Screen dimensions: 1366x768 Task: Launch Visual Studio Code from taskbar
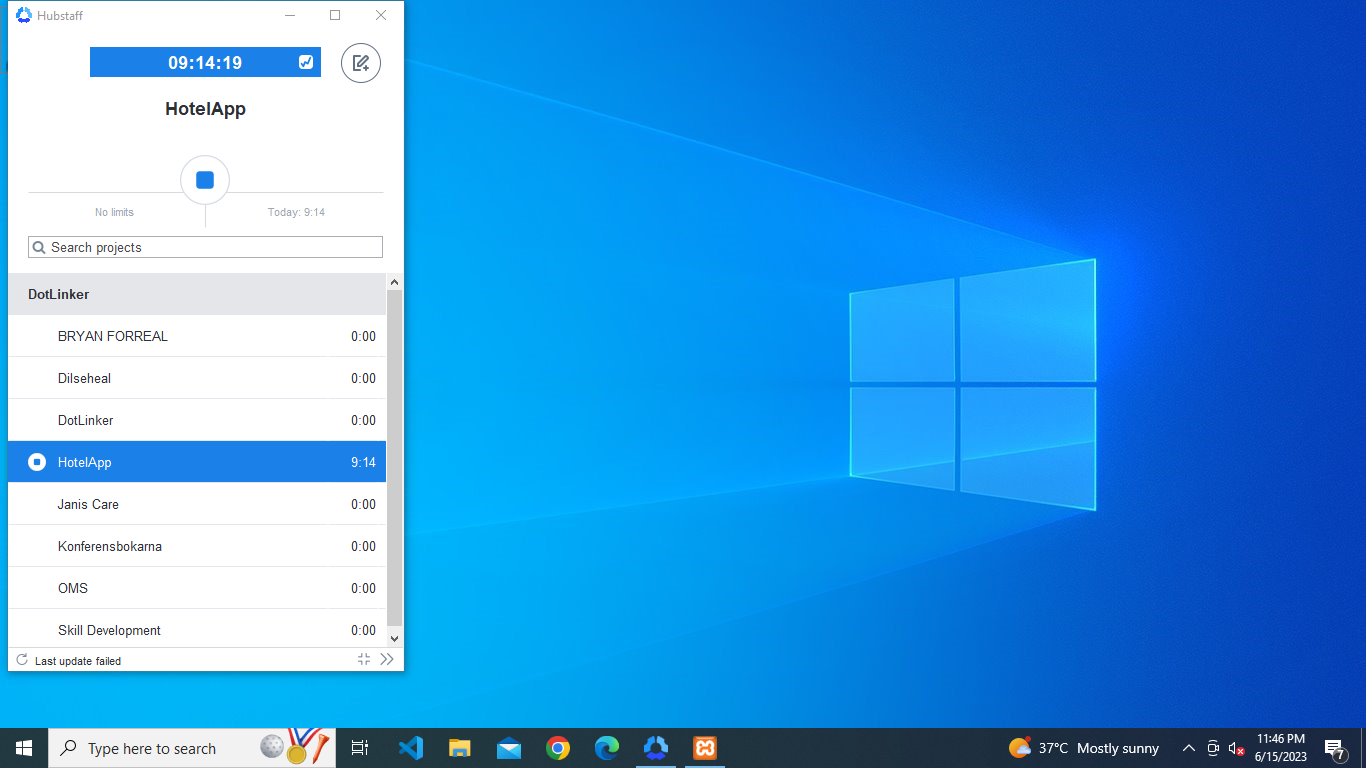pos(411,748)
